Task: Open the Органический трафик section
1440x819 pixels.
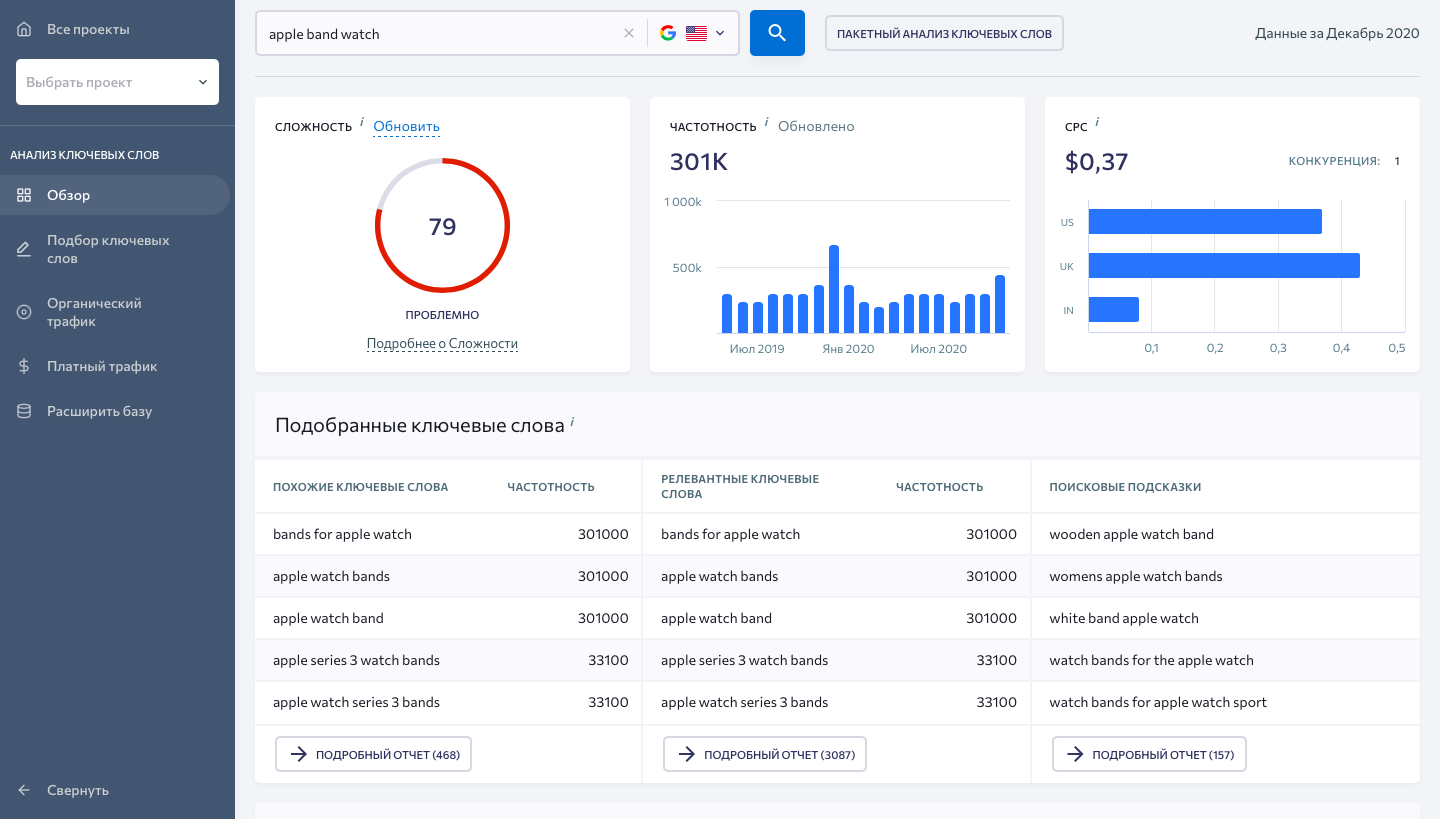Action: tap(94, 312)
